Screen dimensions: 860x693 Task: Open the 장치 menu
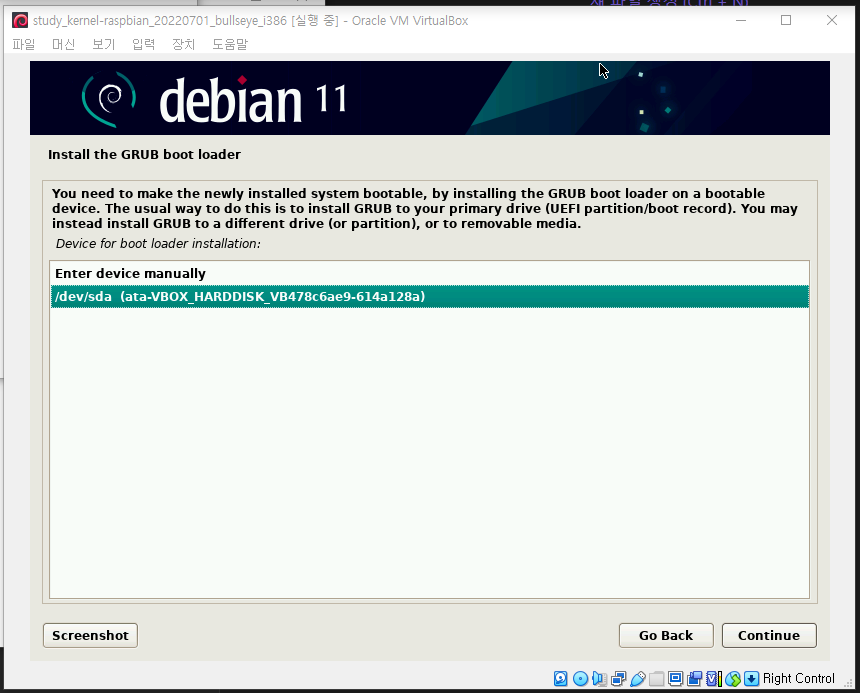point(183,44)
